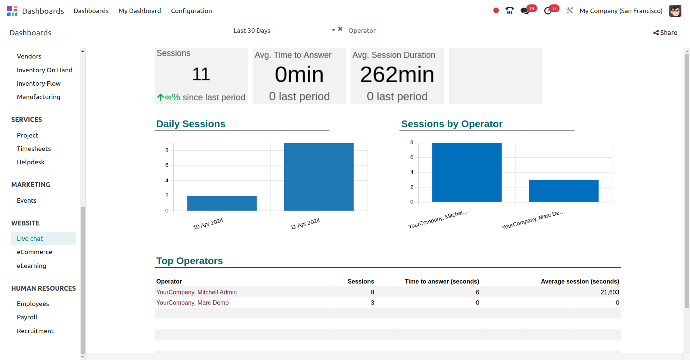Click the HUMAN RESOURCES section label

coord(44,289)
